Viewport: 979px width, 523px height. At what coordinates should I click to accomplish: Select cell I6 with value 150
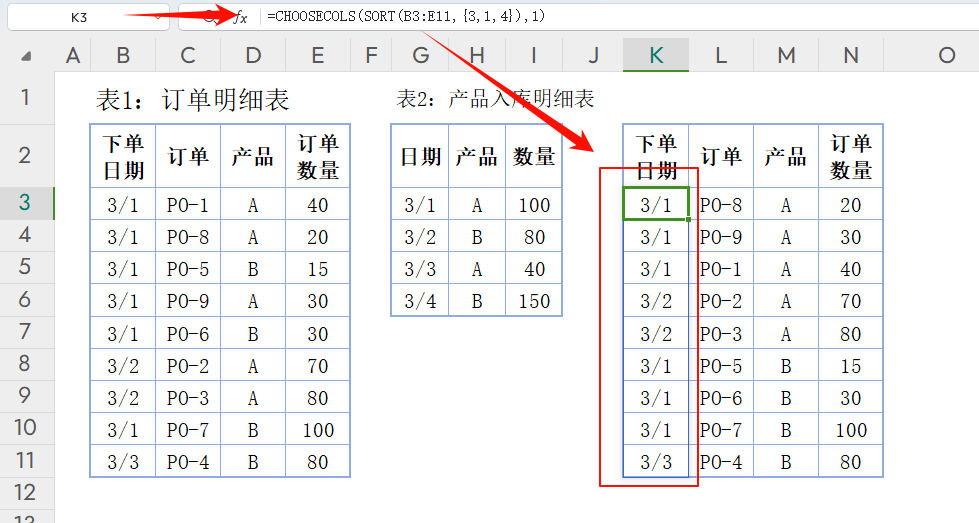(534, 300)
